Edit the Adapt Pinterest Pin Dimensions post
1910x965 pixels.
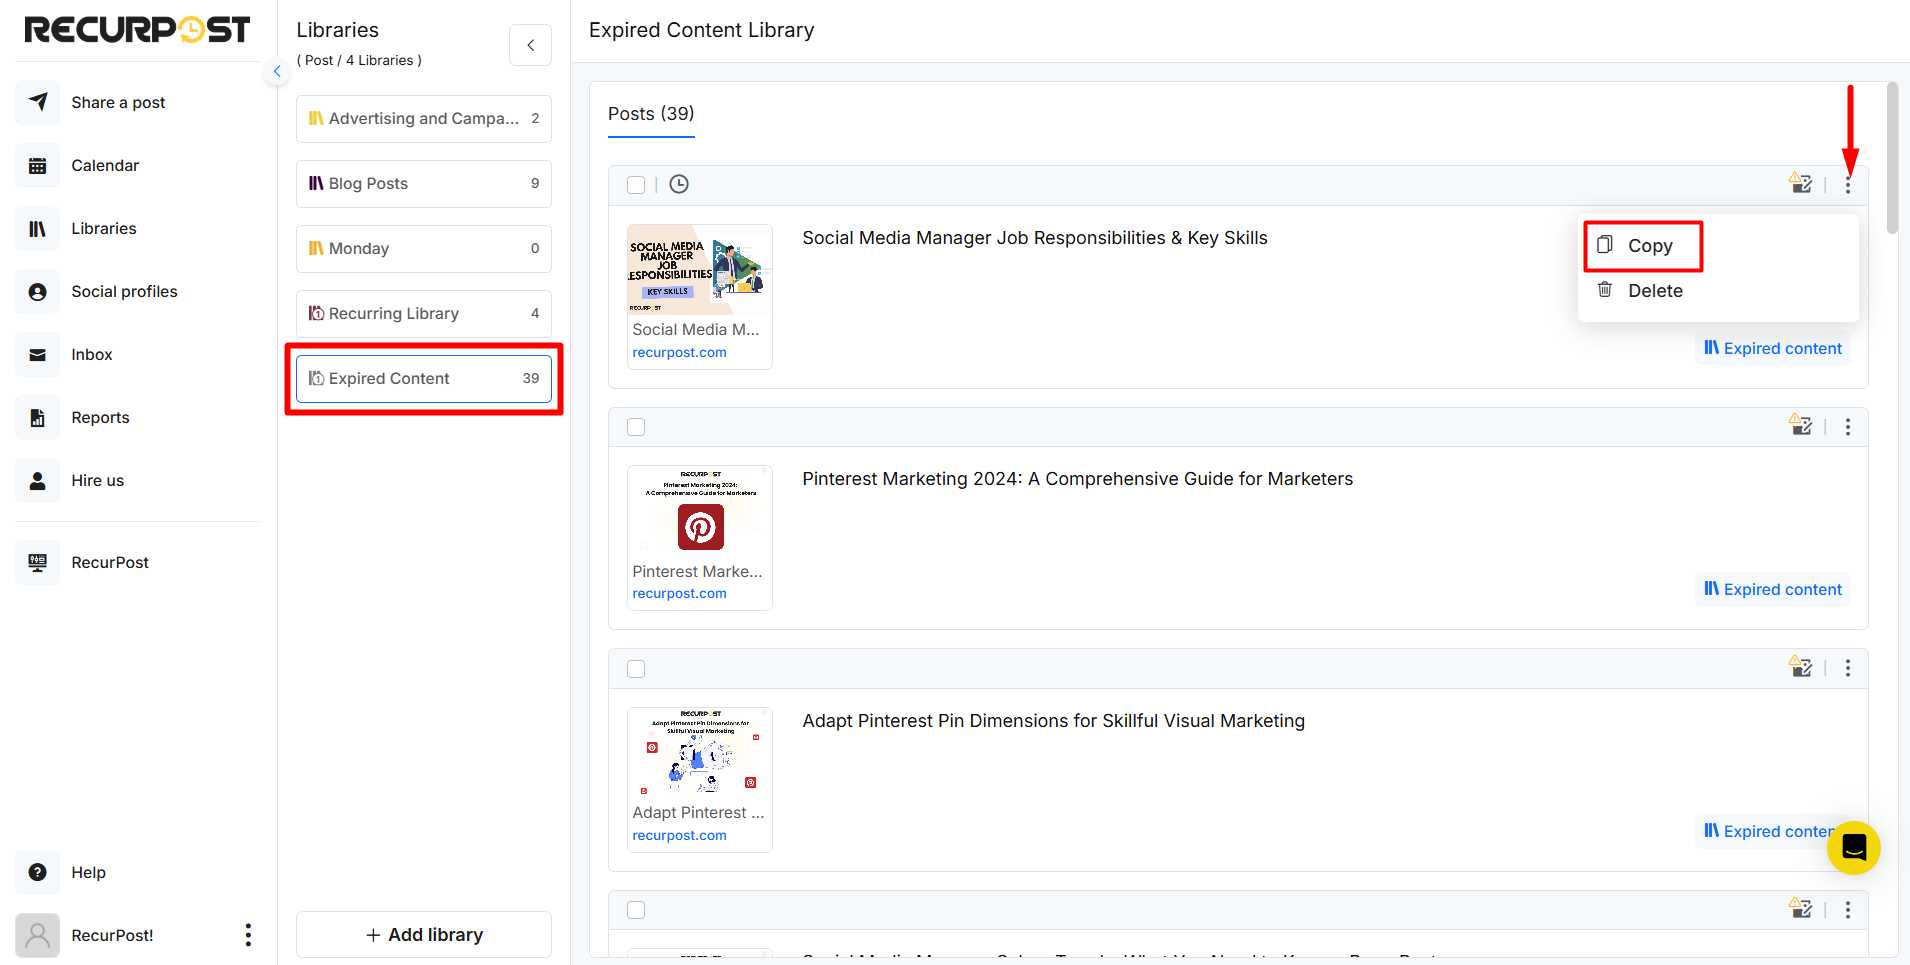click(x=1801, y=667)
